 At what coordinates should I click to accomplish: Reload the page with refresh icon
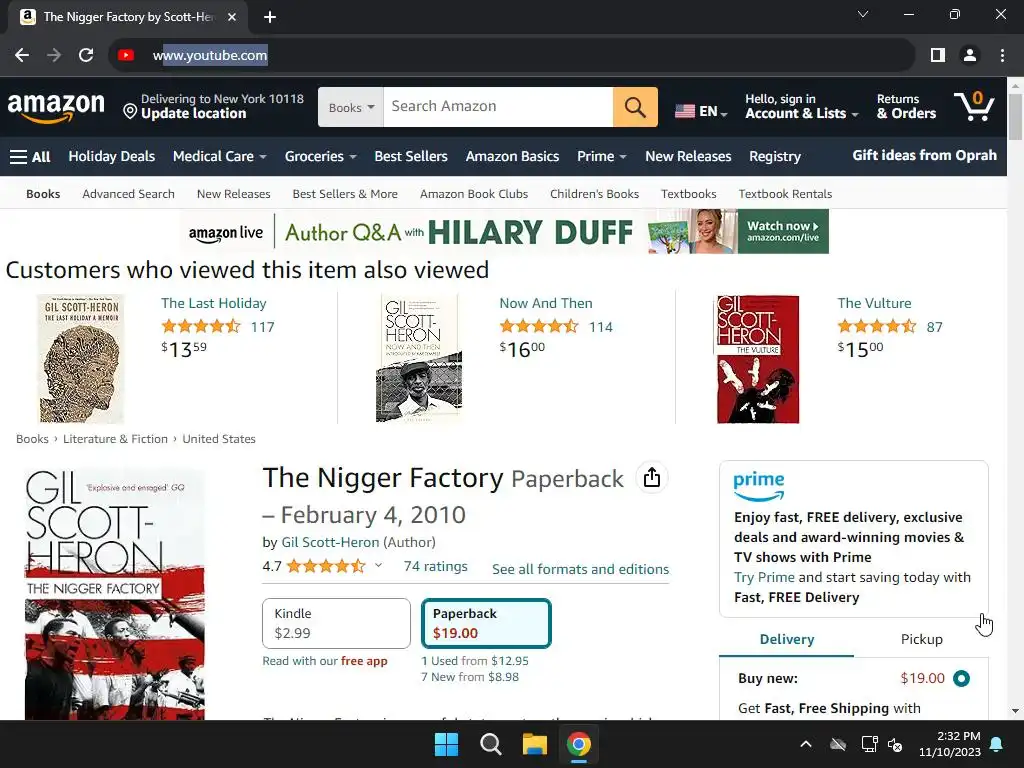tap(86, 55)
